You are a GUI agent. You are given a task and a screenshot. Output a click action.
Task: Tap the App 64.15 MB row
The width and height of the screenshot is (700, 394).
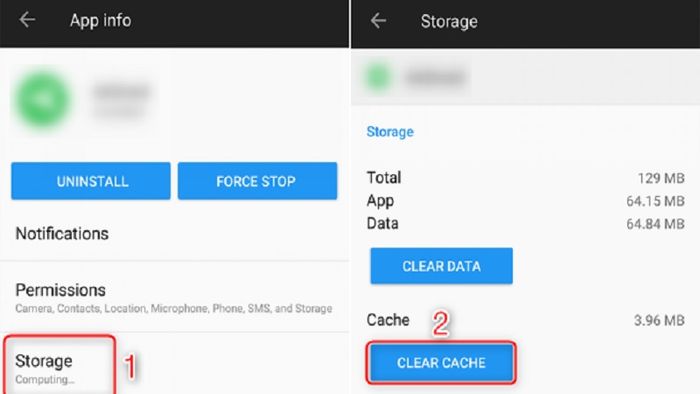(525, 201)
